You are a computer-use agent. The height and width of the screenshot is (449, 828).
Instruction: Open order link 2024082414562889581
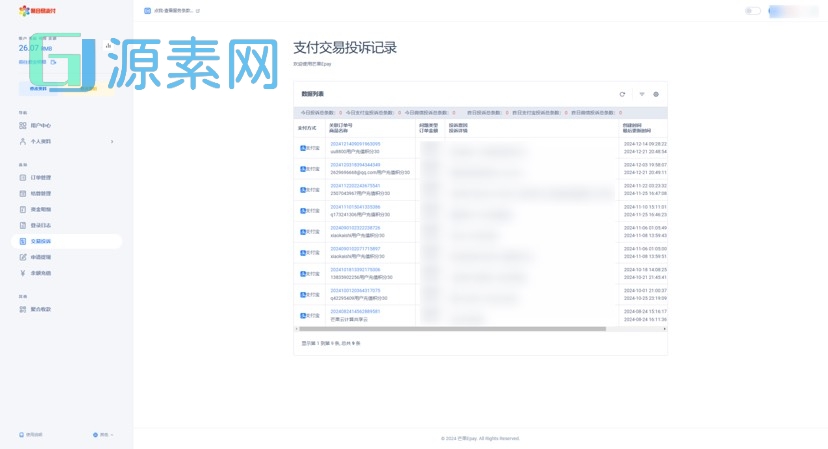pos(355,311)
